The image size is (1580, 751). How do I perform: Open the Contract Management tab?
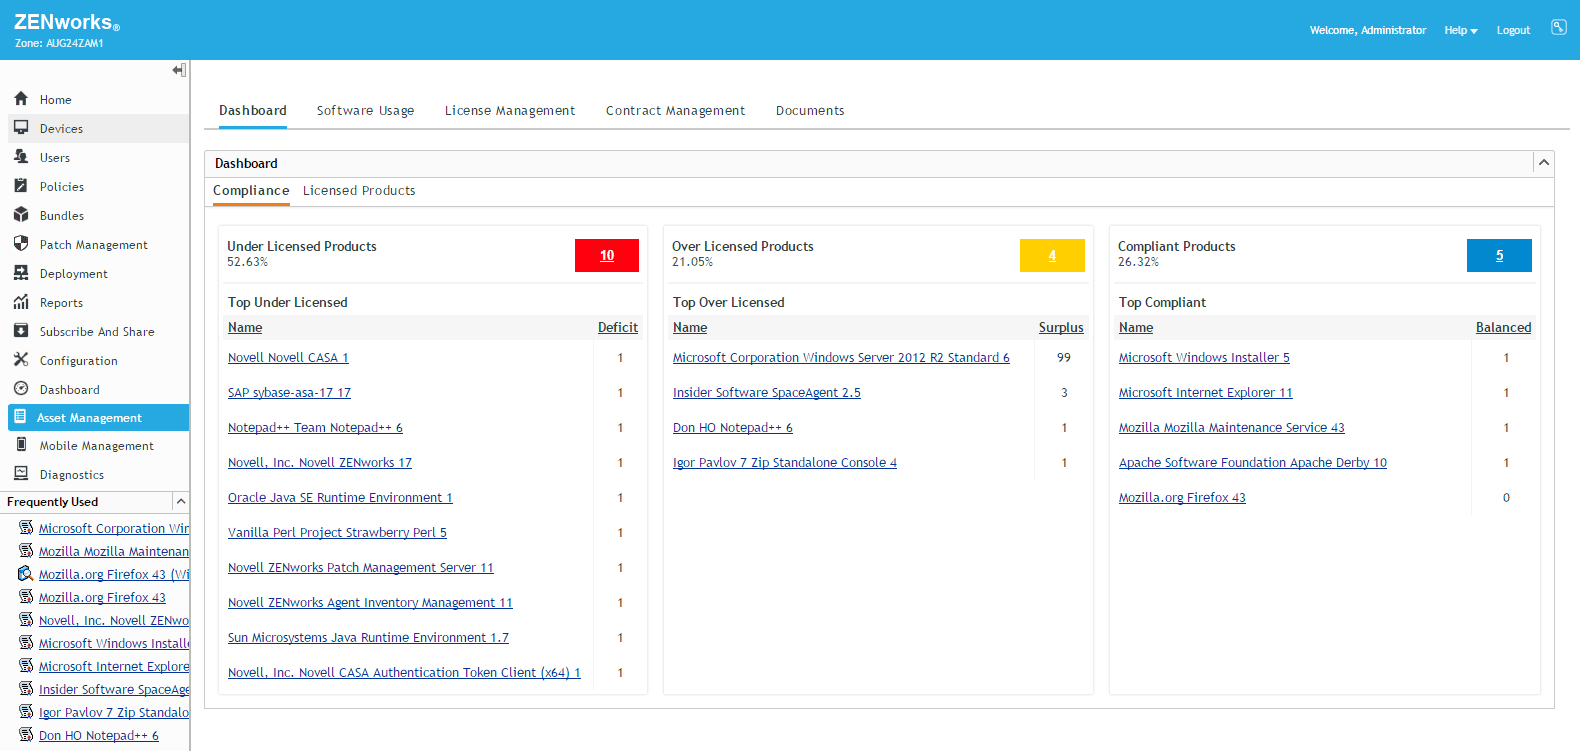click(675, 111)
